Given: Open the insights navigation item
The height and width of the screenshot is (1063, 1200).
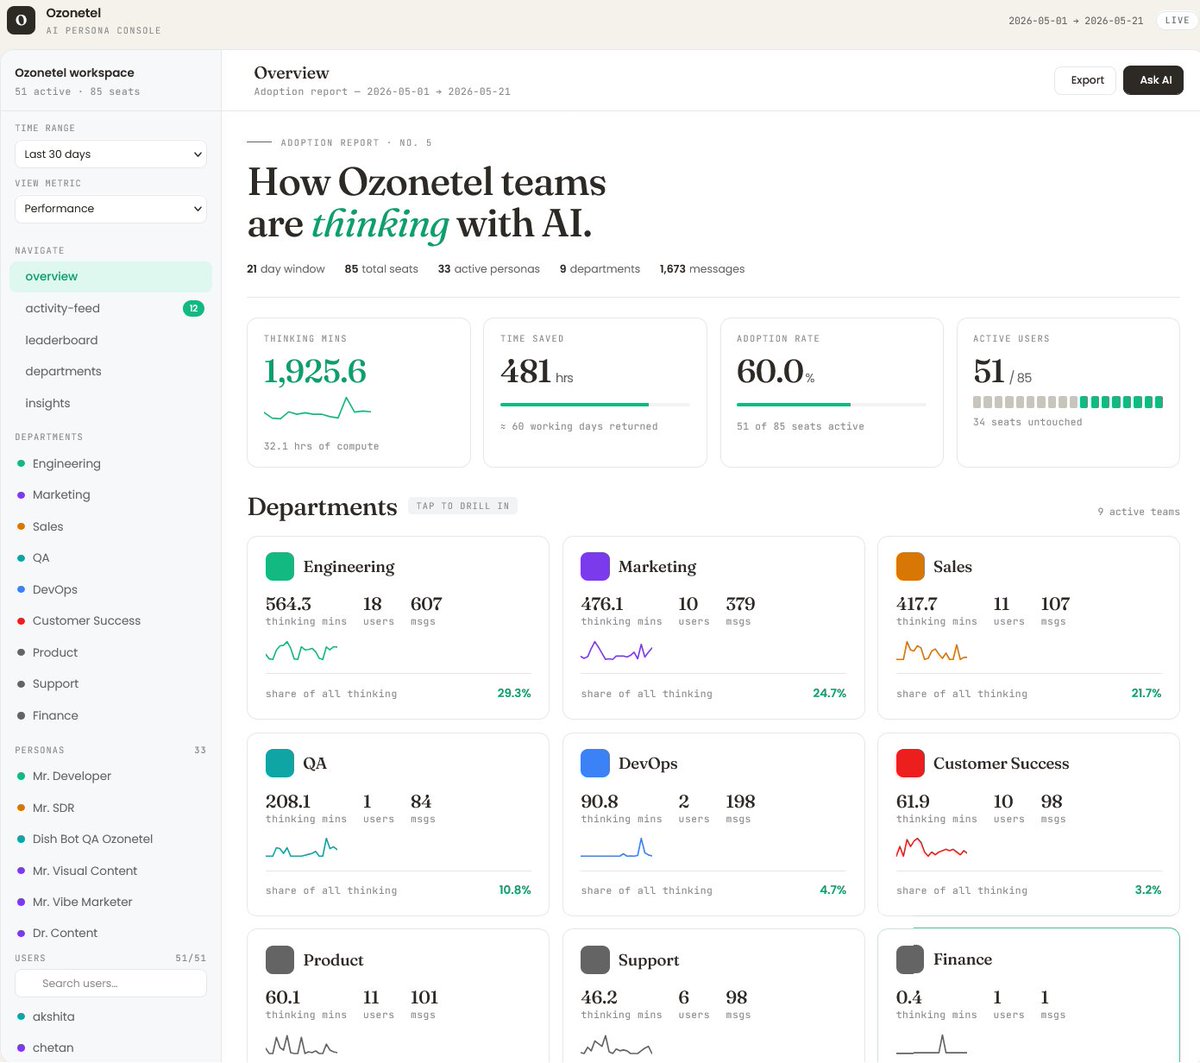Looking at the screenshot, I should (x=111, y=403).
